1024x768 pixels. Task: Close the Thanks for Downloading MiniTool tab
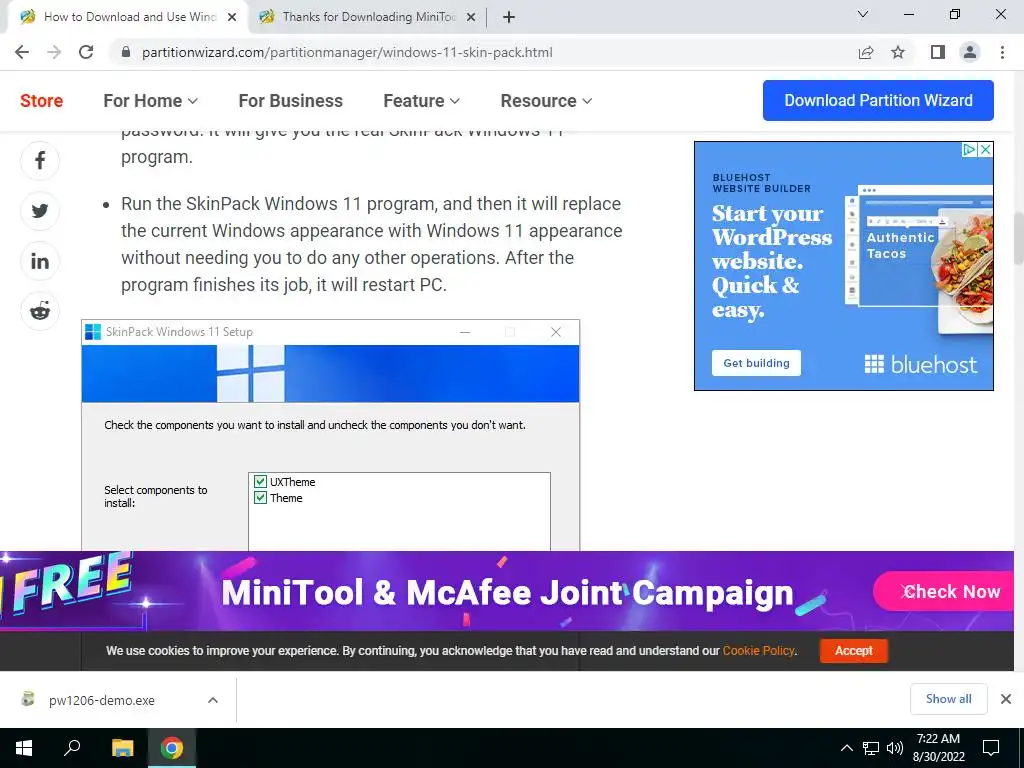point(471,17)
